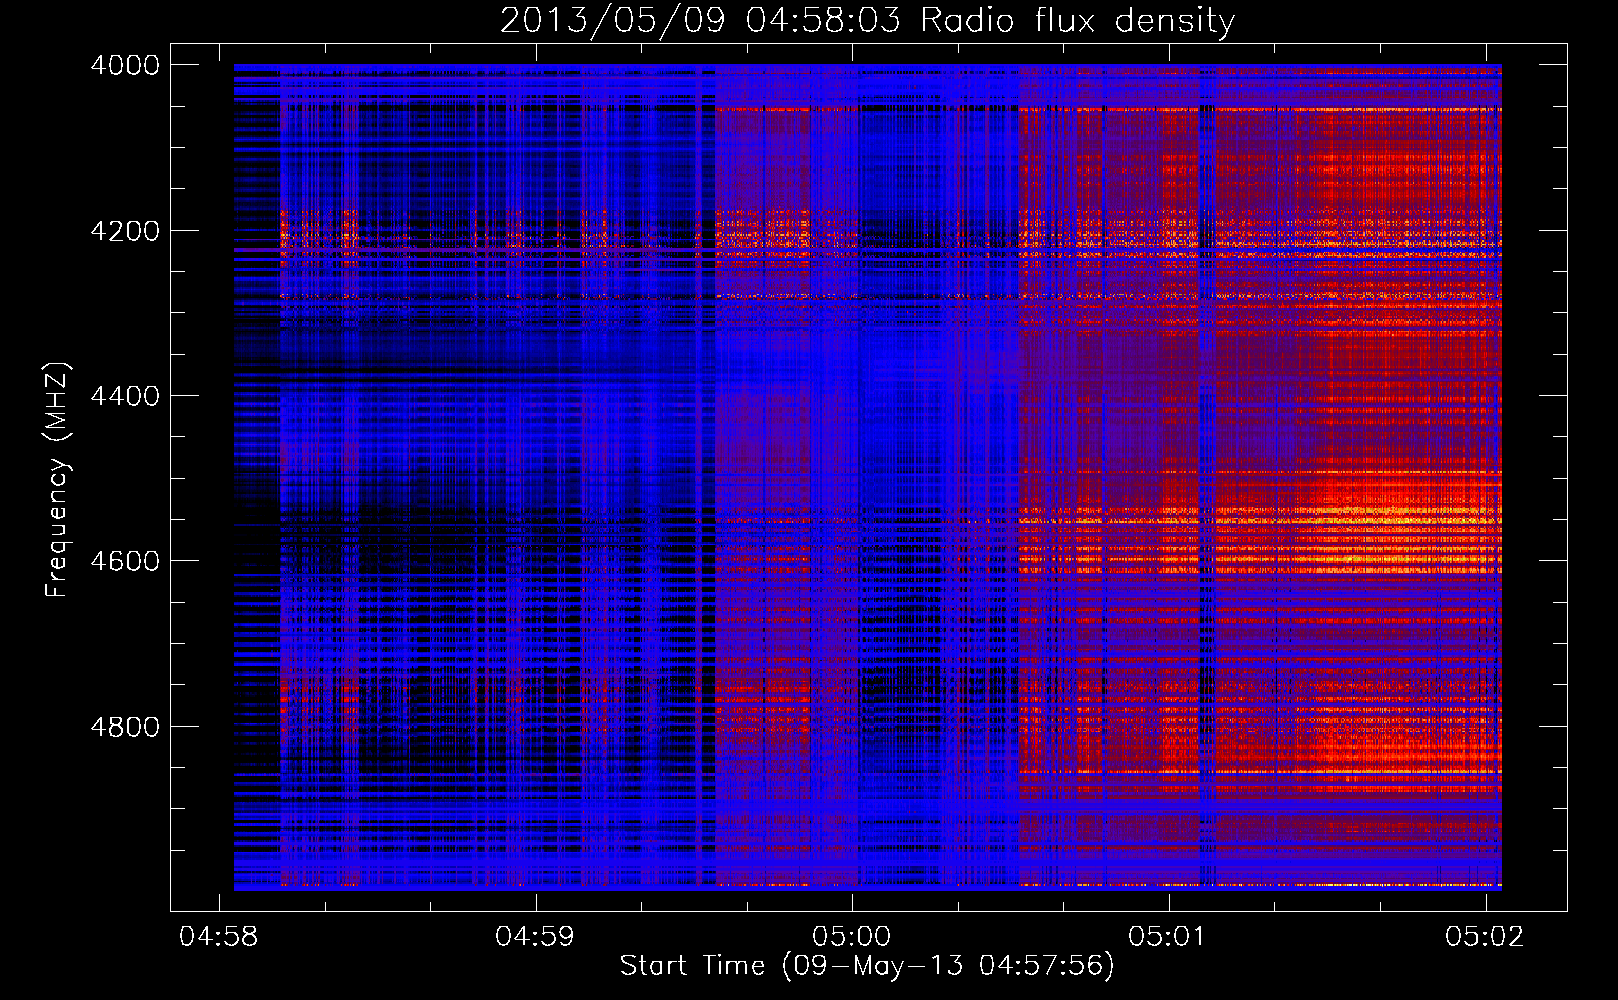Click the 05:01 time axis label
1618x1000 pixels.
point(1168,936)
